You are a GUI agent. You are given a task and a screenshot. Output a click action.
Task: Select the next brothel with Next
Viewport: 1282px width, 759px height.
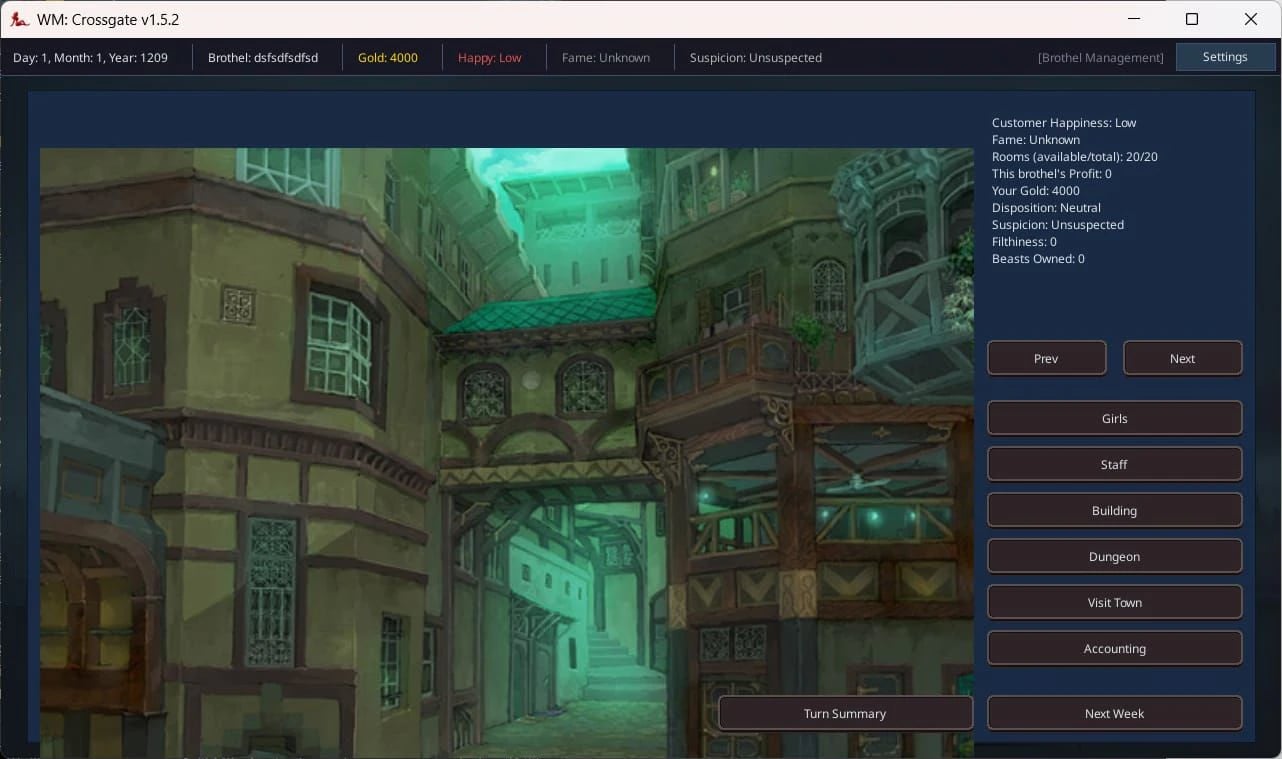pyautogui.click(x=1182, y=358)
